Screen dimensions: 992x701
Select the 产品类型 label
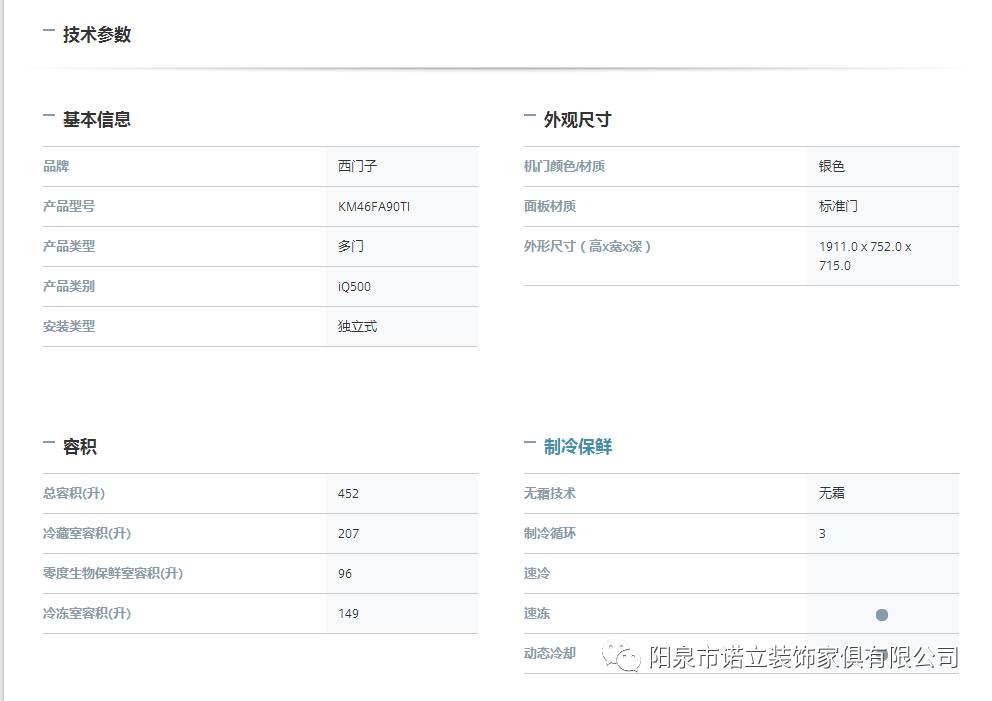tap(69, 246)
